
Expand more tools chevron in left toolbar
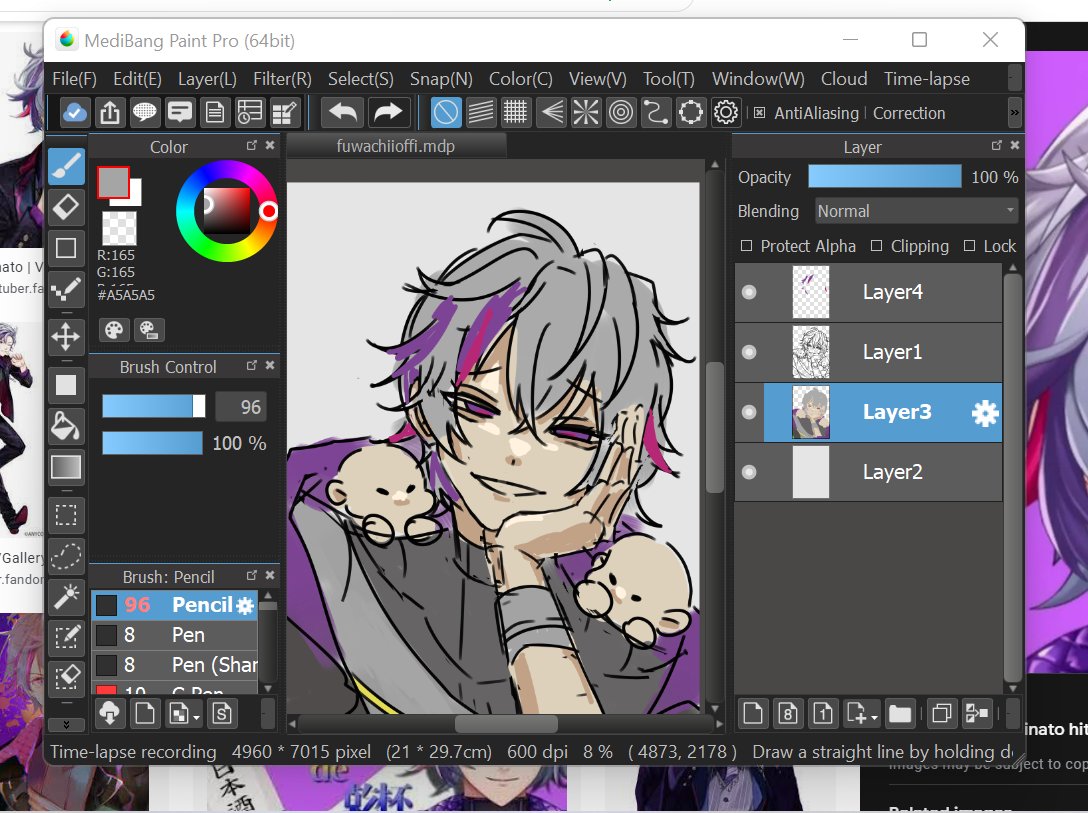67,724
